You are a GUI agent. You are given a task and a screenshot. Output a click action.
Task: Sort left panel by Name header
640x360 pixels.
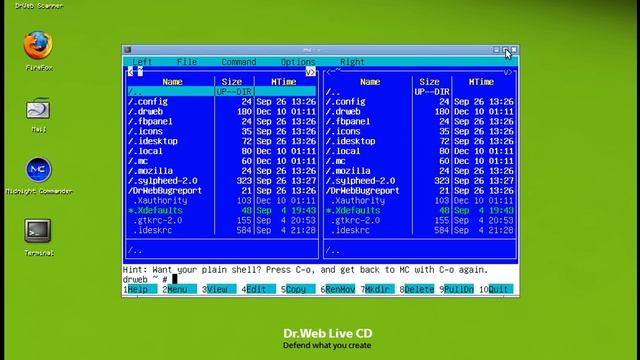(x=172, y=82)
